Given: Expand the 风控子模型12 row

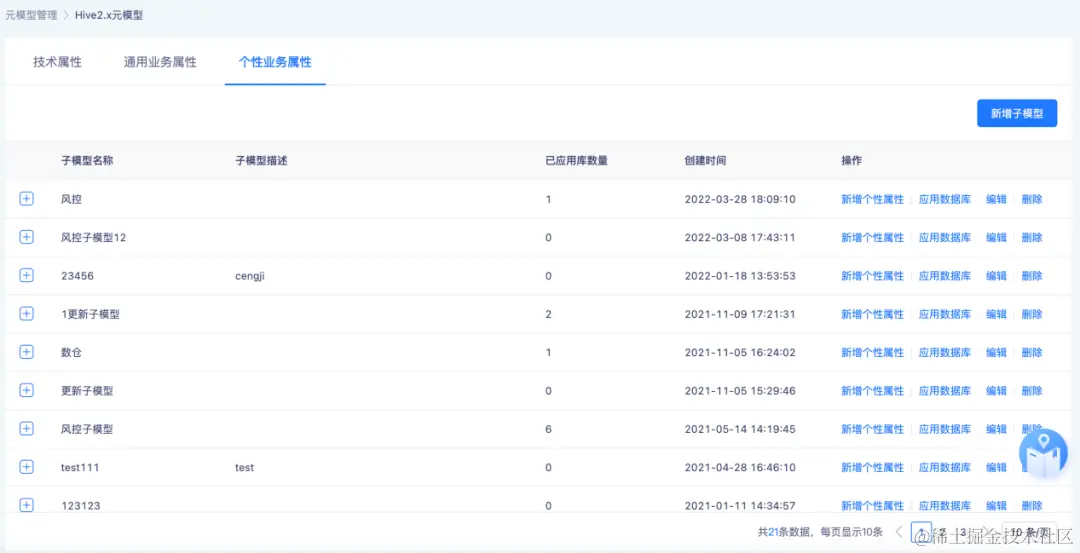Looking at the screenshot, I should tap(26, 237).
